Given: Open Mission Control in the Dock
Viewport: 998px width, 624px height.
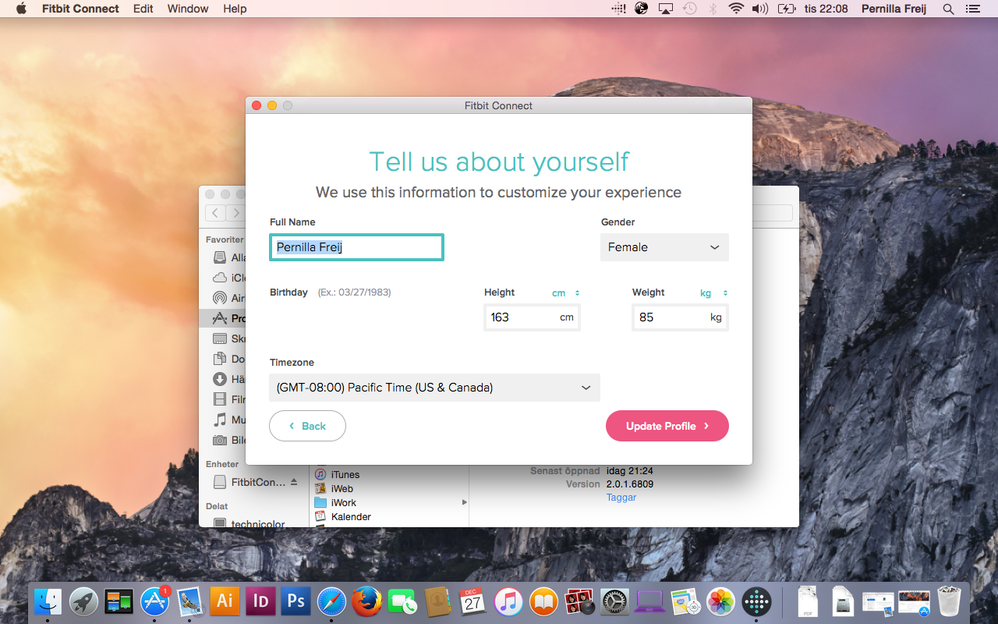Looking at the screenshot, I should tap(119, 601).
